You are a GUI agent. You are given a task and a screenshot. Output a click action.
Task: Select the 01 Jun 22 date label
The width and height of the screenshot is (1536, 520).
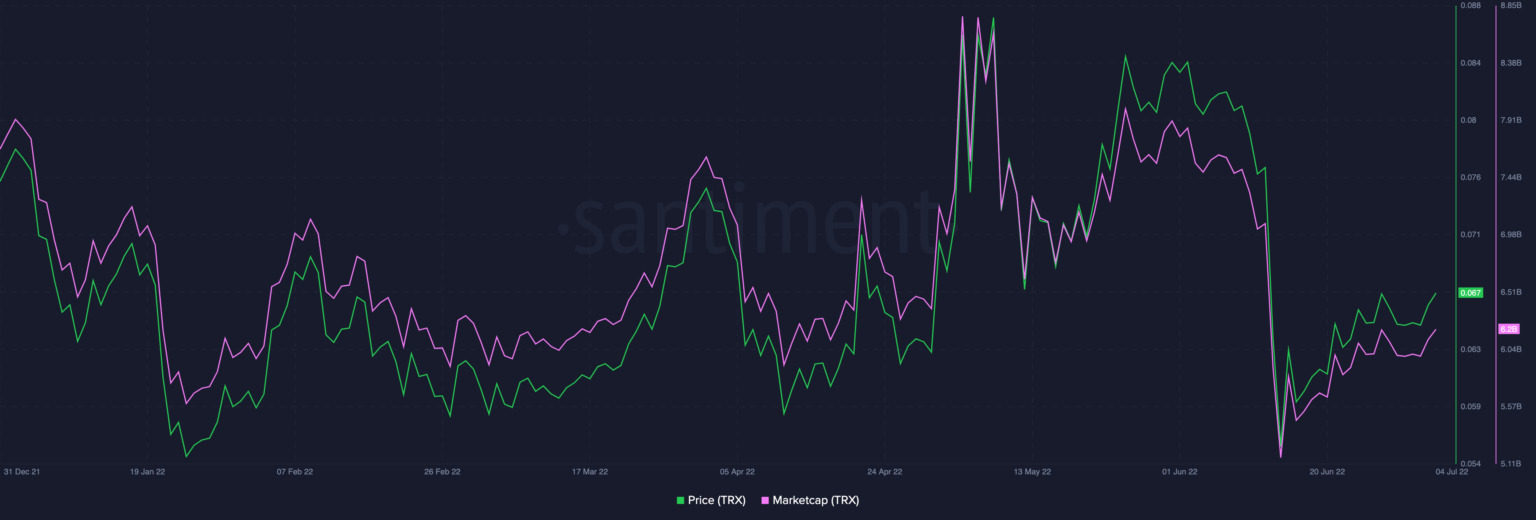1180,470
